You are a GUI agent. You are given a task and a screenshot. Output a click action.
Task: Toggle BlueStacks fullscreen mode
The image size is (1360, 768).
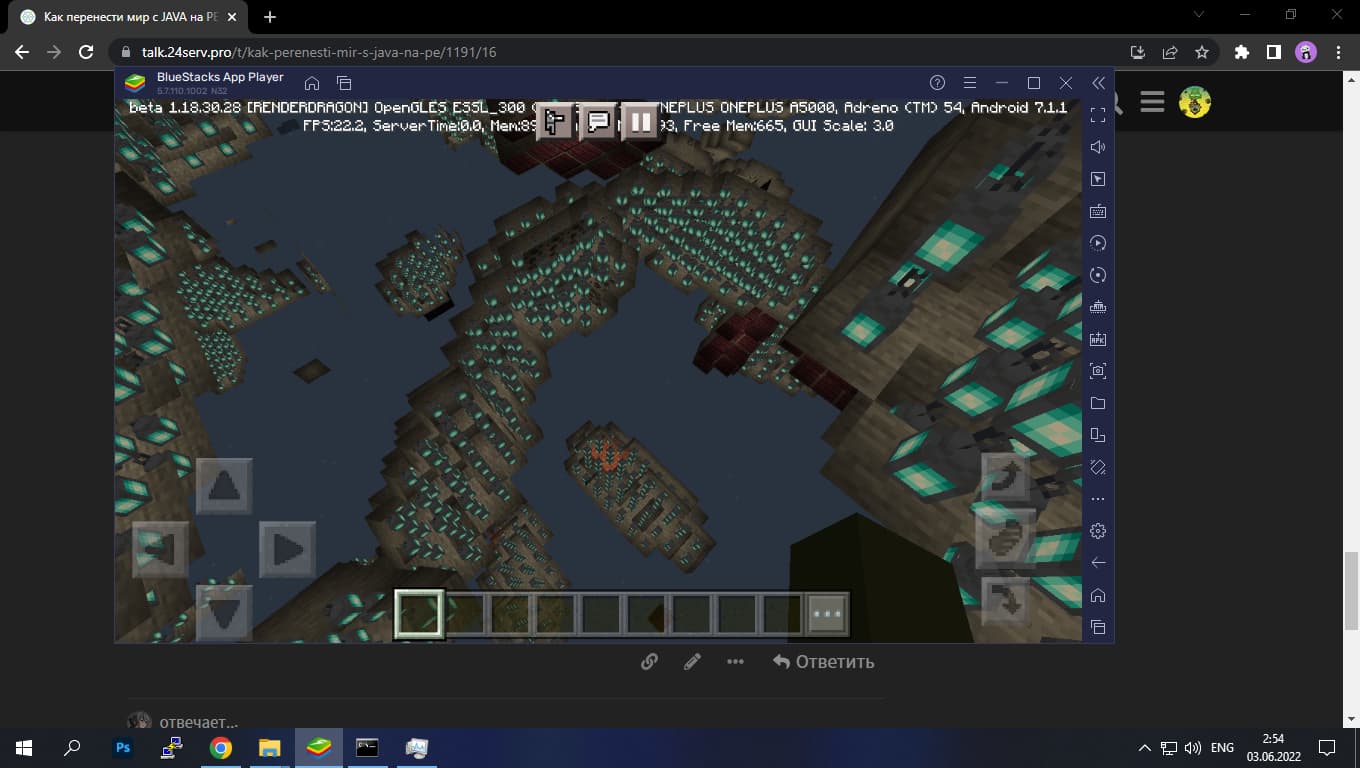point(1098,115)
